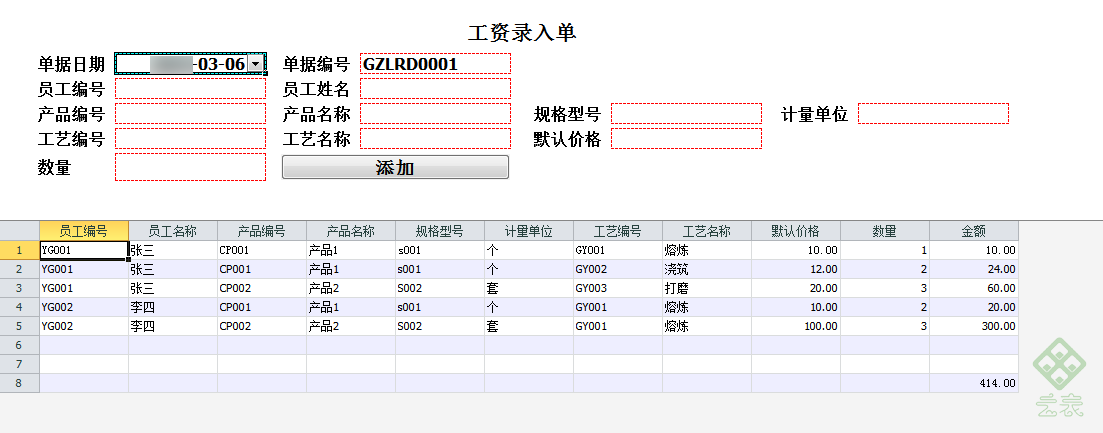Image resolution: width=1103 pixels, height=433 pixels.
Task: Click the 金额 cell 24.00
Action: (x=974, y=269)
